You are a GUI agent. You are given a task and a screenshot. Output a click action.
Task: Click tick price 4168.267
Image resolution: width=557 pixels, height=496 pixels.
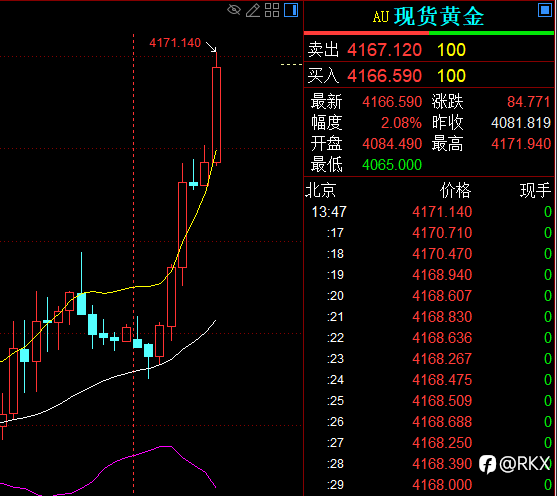442,359
